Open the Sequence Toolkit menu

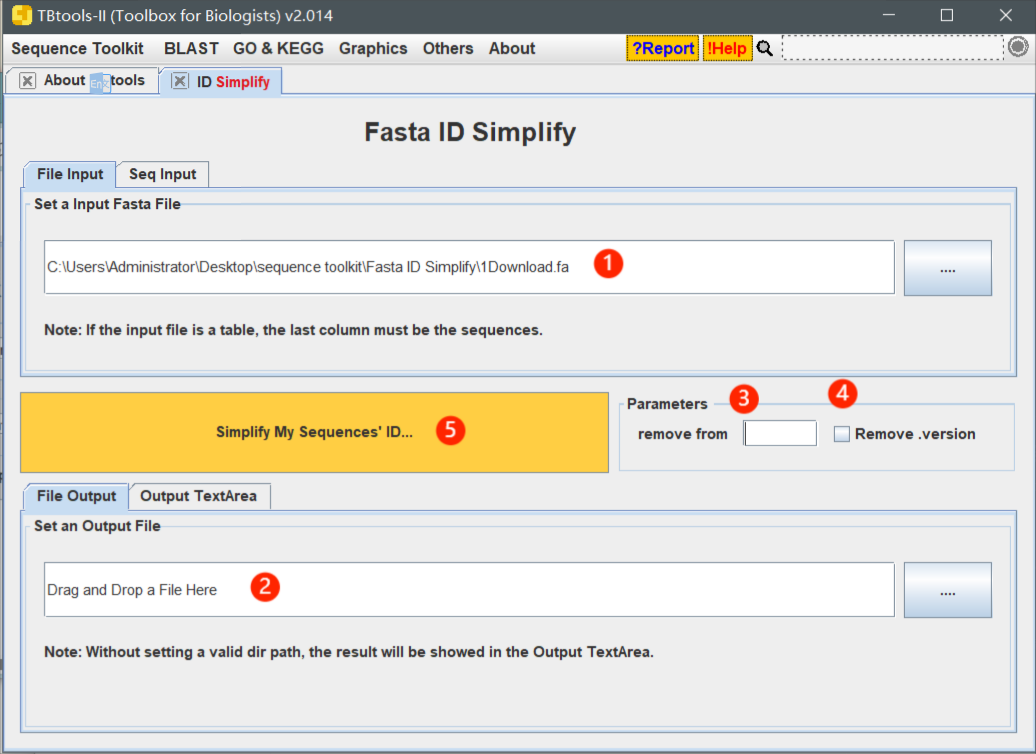coord(77,48)
